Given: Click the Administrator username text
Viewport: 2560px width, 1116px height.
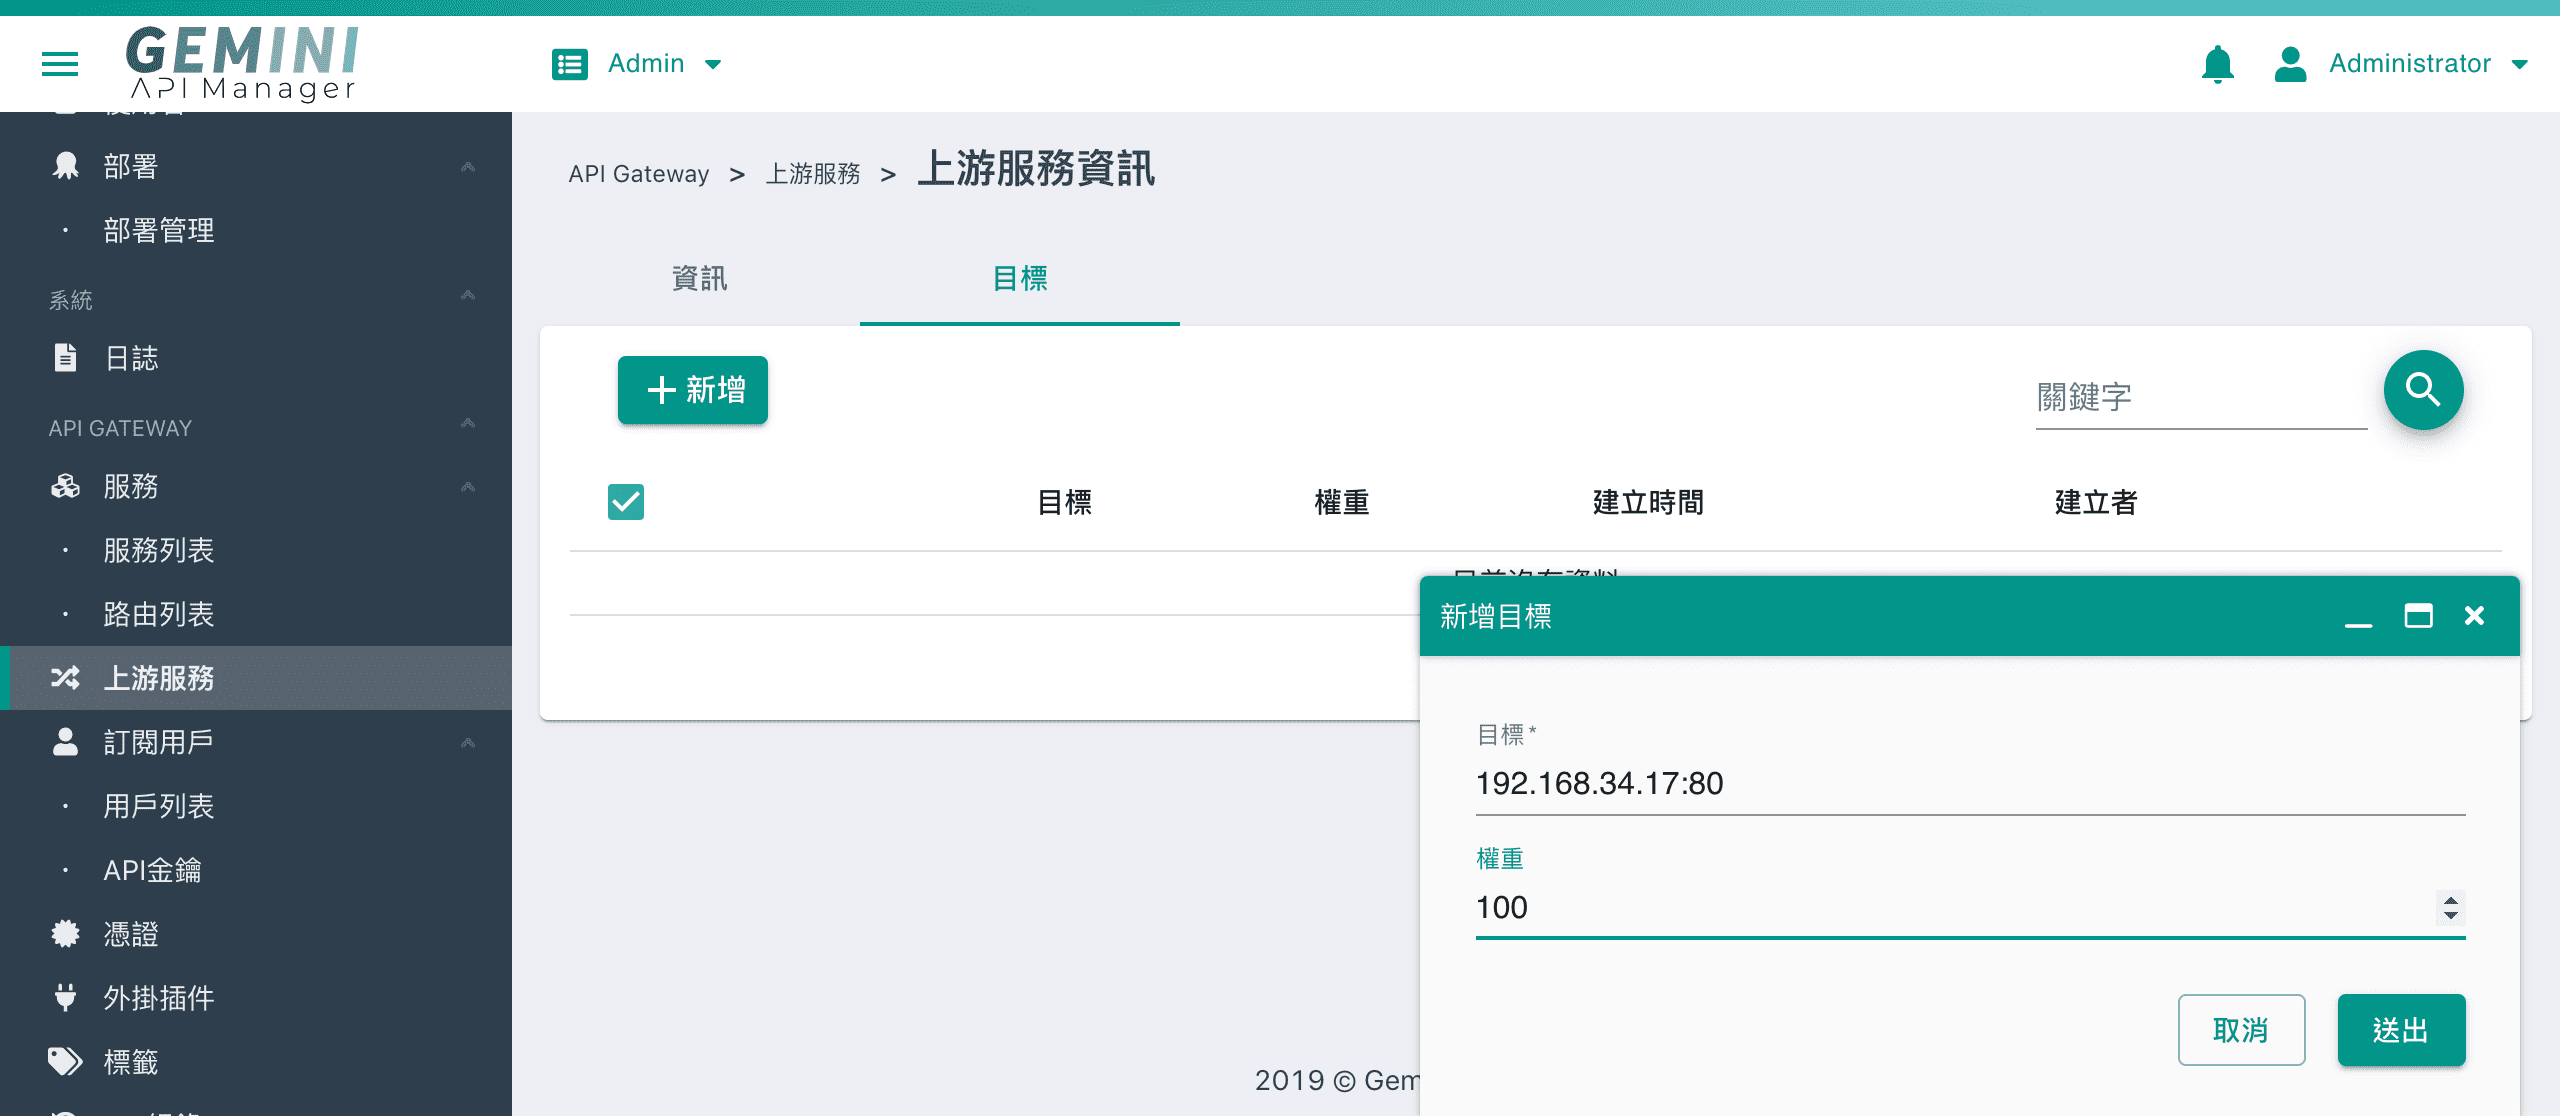Looking at the screenshot, I should 2410,64.
